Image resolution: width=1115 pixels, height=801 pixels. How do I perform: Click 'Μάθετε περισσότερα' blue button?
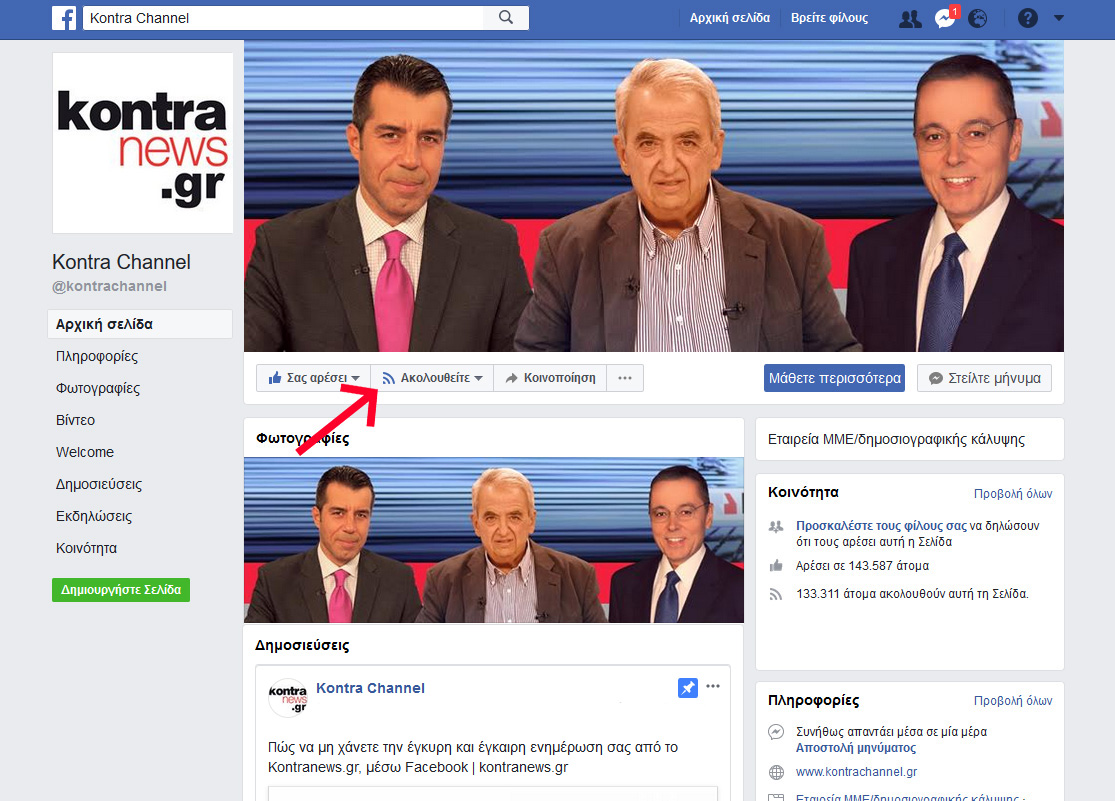click(x=834, y=378)
